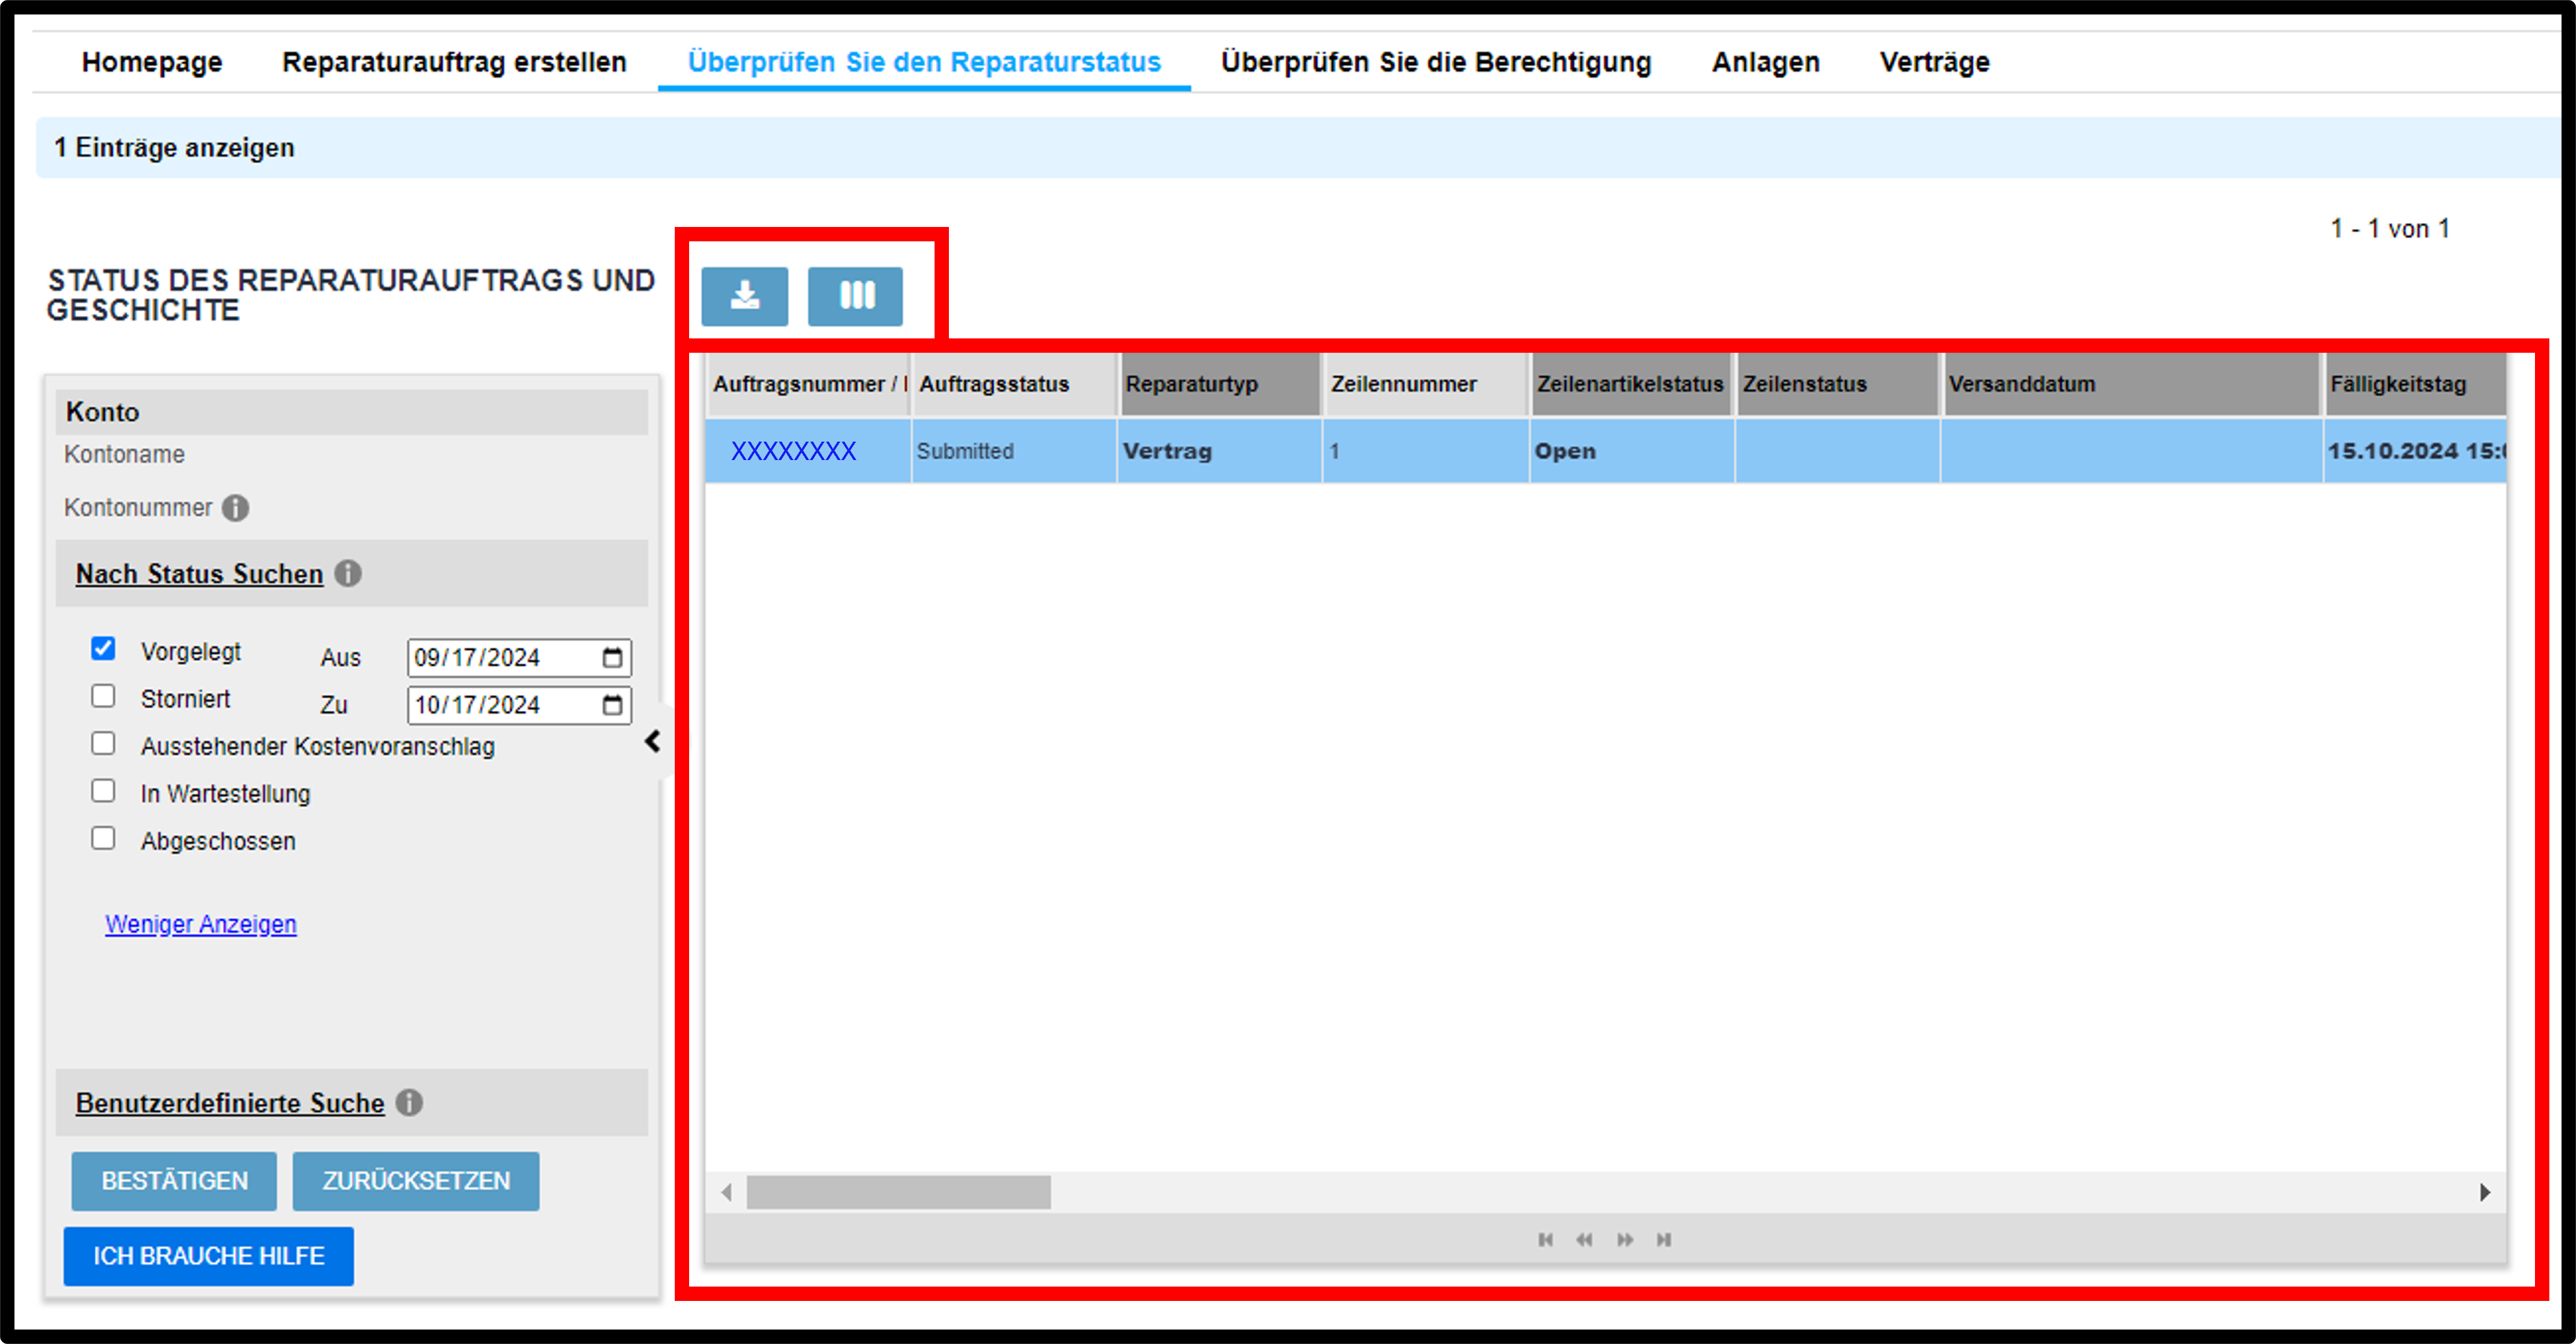Go to last page of results
Screen dimensions: 2576x1344
pyautogui.click(x=1664, y=1240)
